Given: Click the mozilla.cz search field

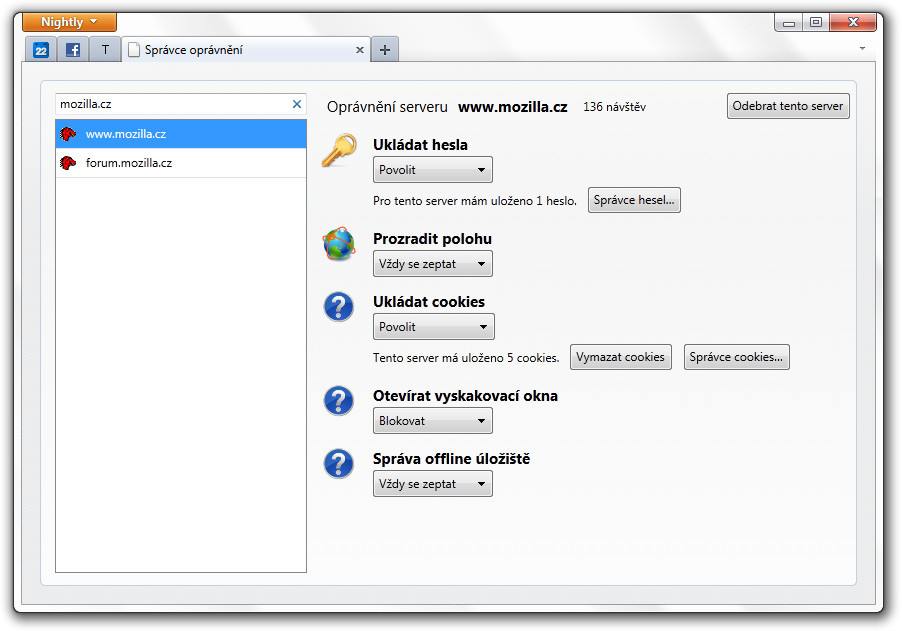Looking at the screenshot, I should pyautogui.click(x=181, y=104).
